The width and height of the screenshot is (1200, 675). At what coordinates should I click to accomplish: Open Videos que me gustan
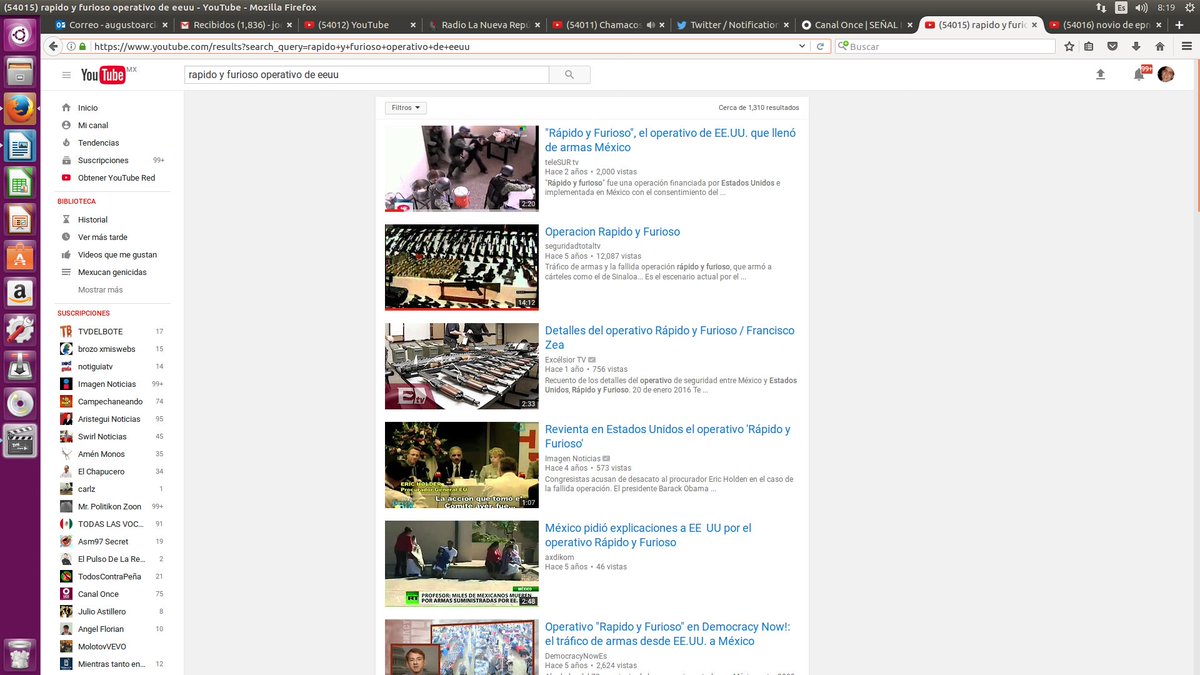coord(117,255)
